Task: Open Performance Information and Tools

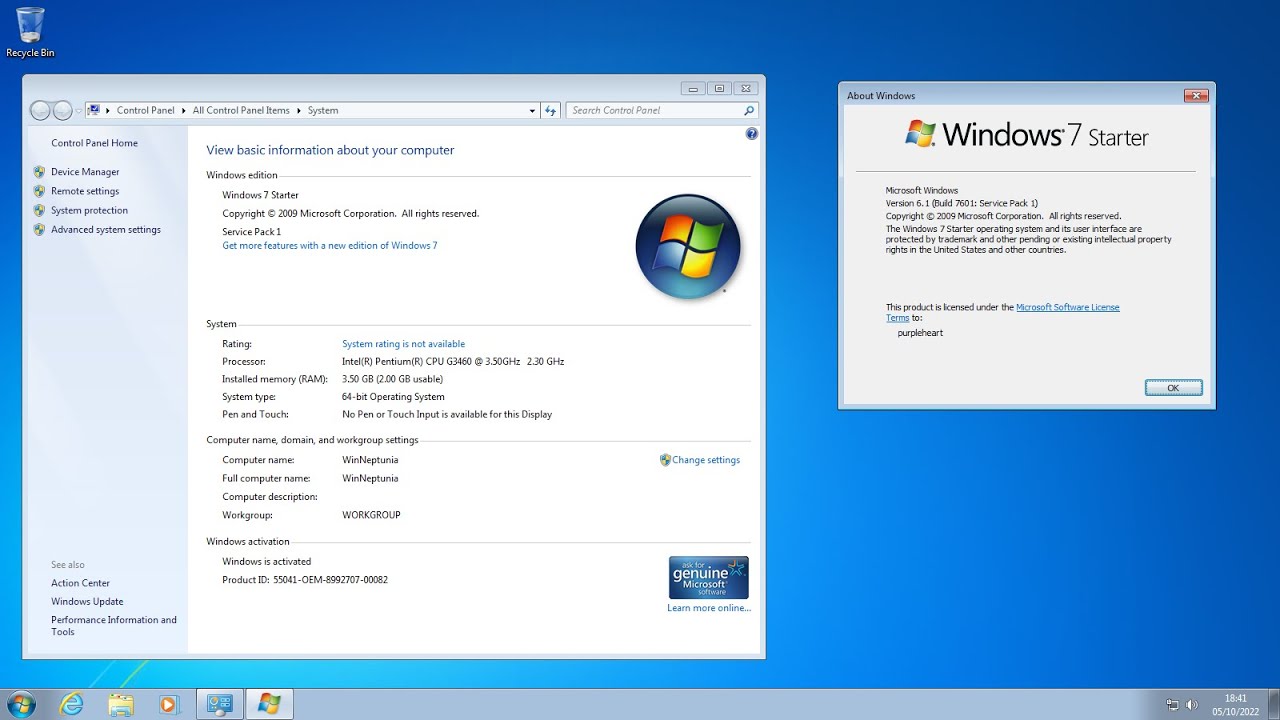Action: point(114,626)
